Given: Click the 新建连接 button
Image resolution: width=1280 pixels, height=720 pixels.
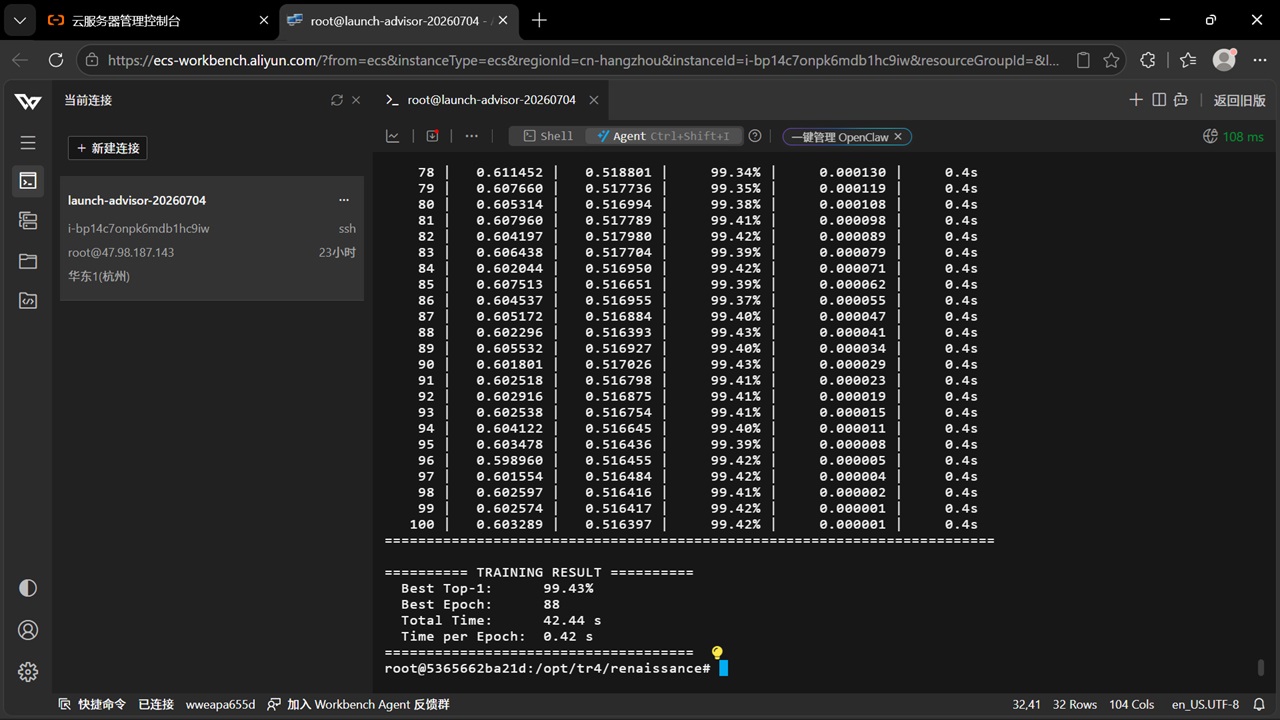Looking at the screenshot, I should 108,148.
